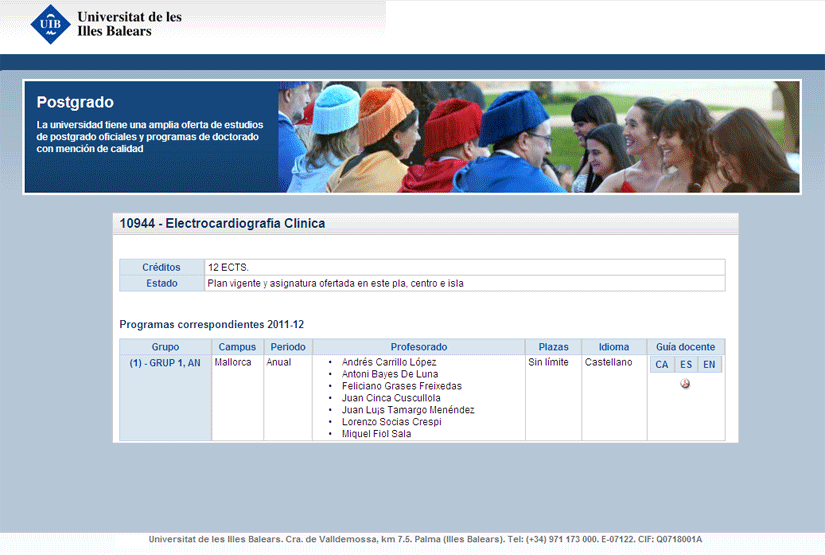
Task: Click the Plazas column header
Action: tap(554, 347)
